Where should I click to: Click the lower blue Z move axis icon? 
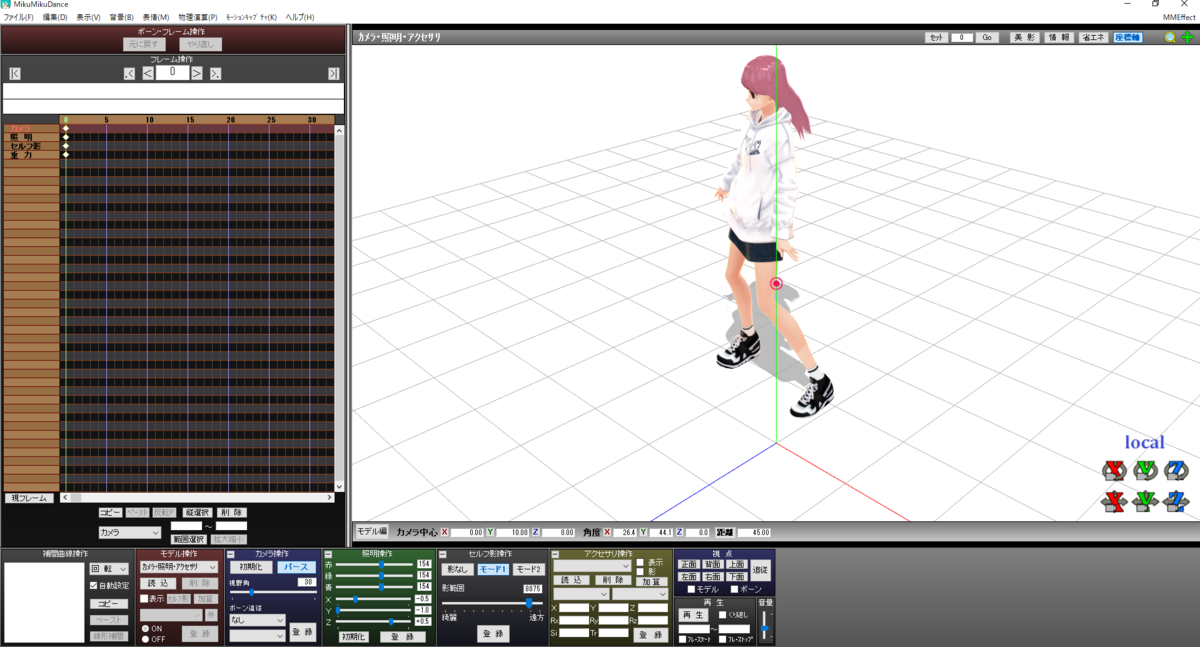coord(1176,500)
